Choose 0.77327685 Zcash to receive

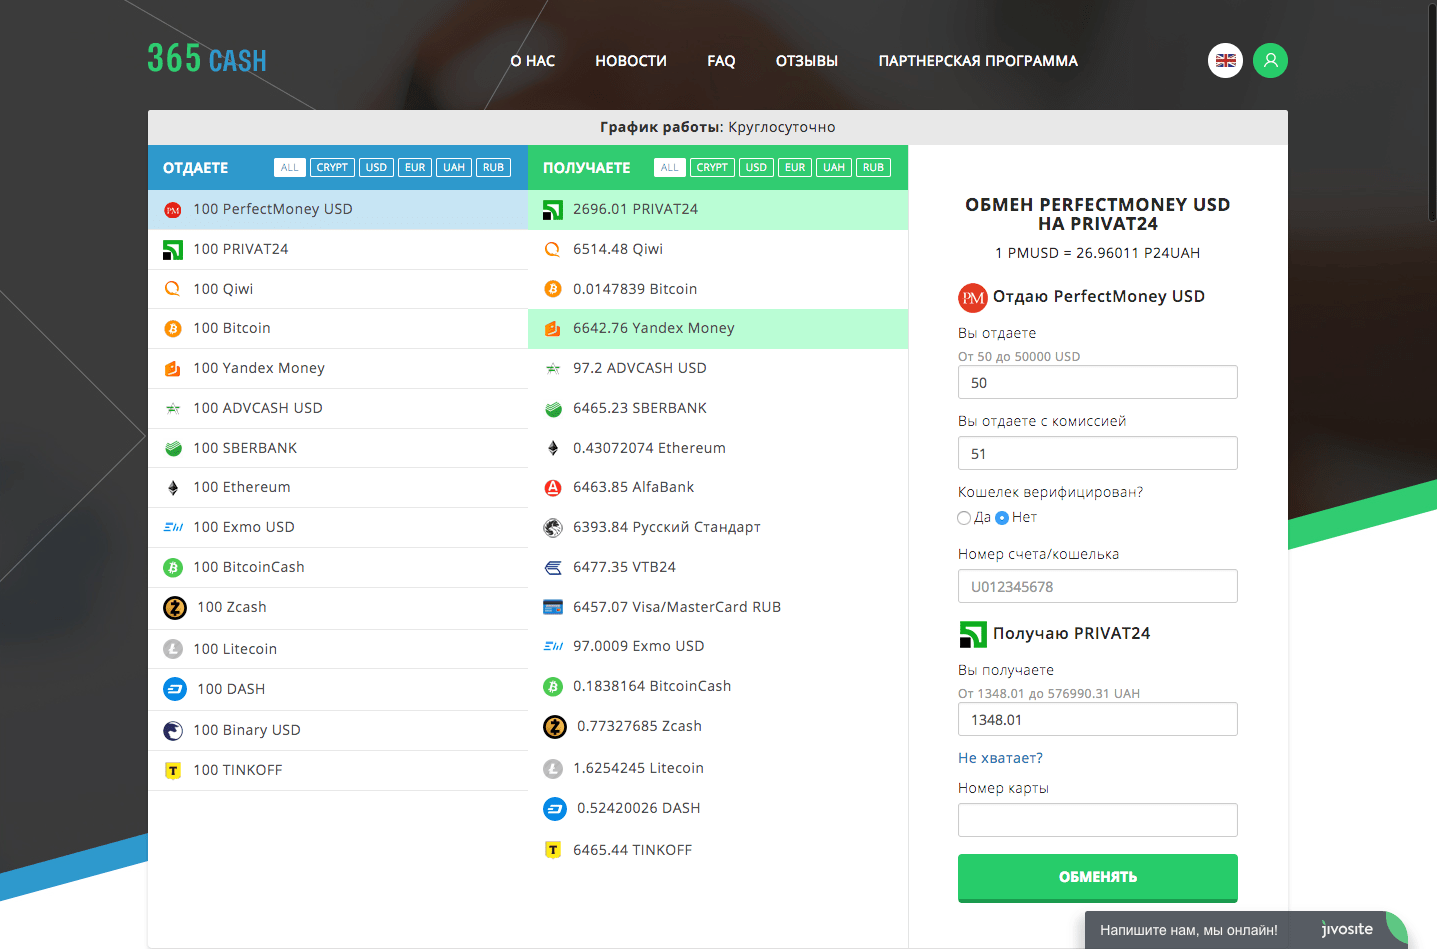pos(718,727)
